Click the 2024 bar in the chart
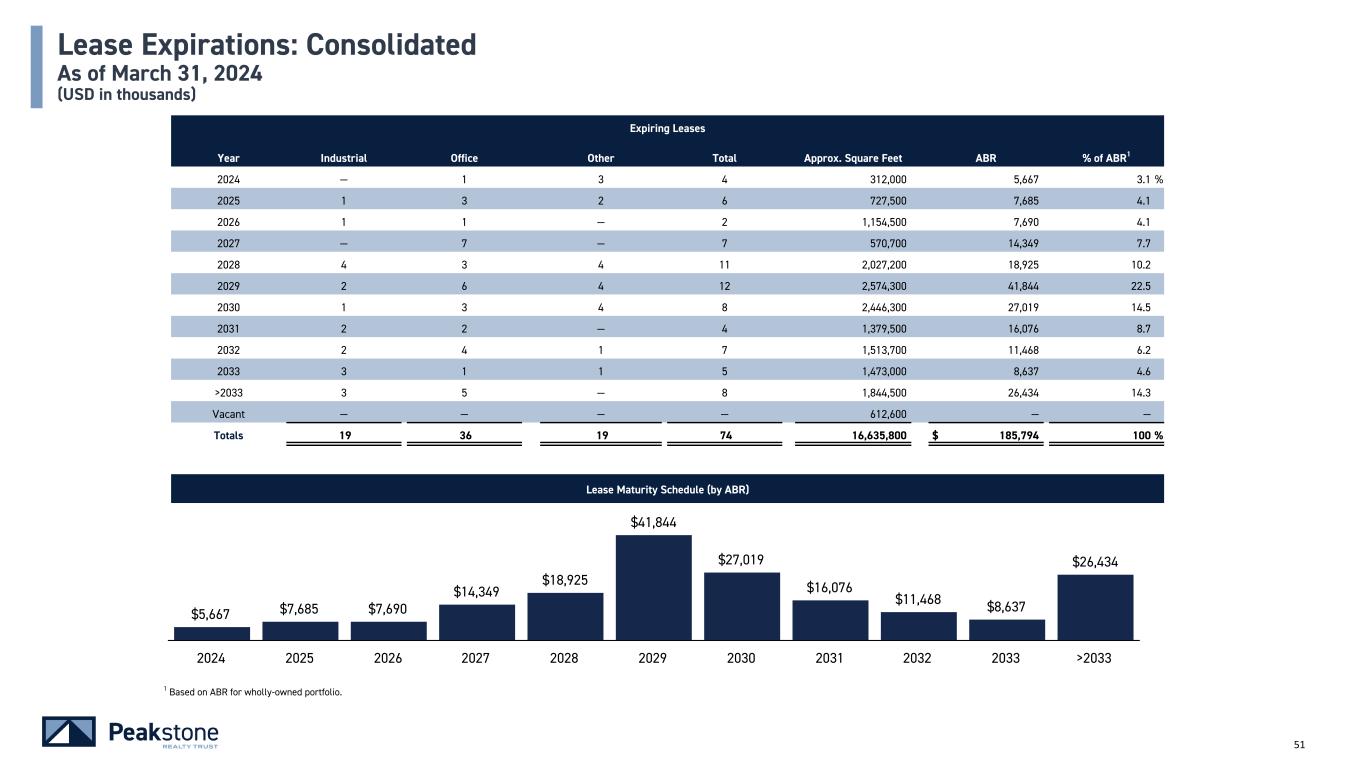 (211, 633)
